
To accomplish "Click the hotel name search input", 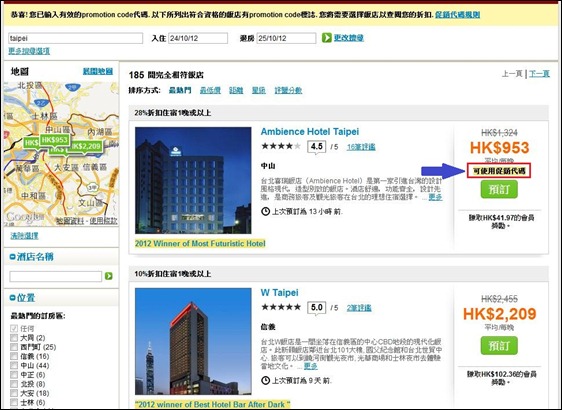I will (x=56, y=276).
